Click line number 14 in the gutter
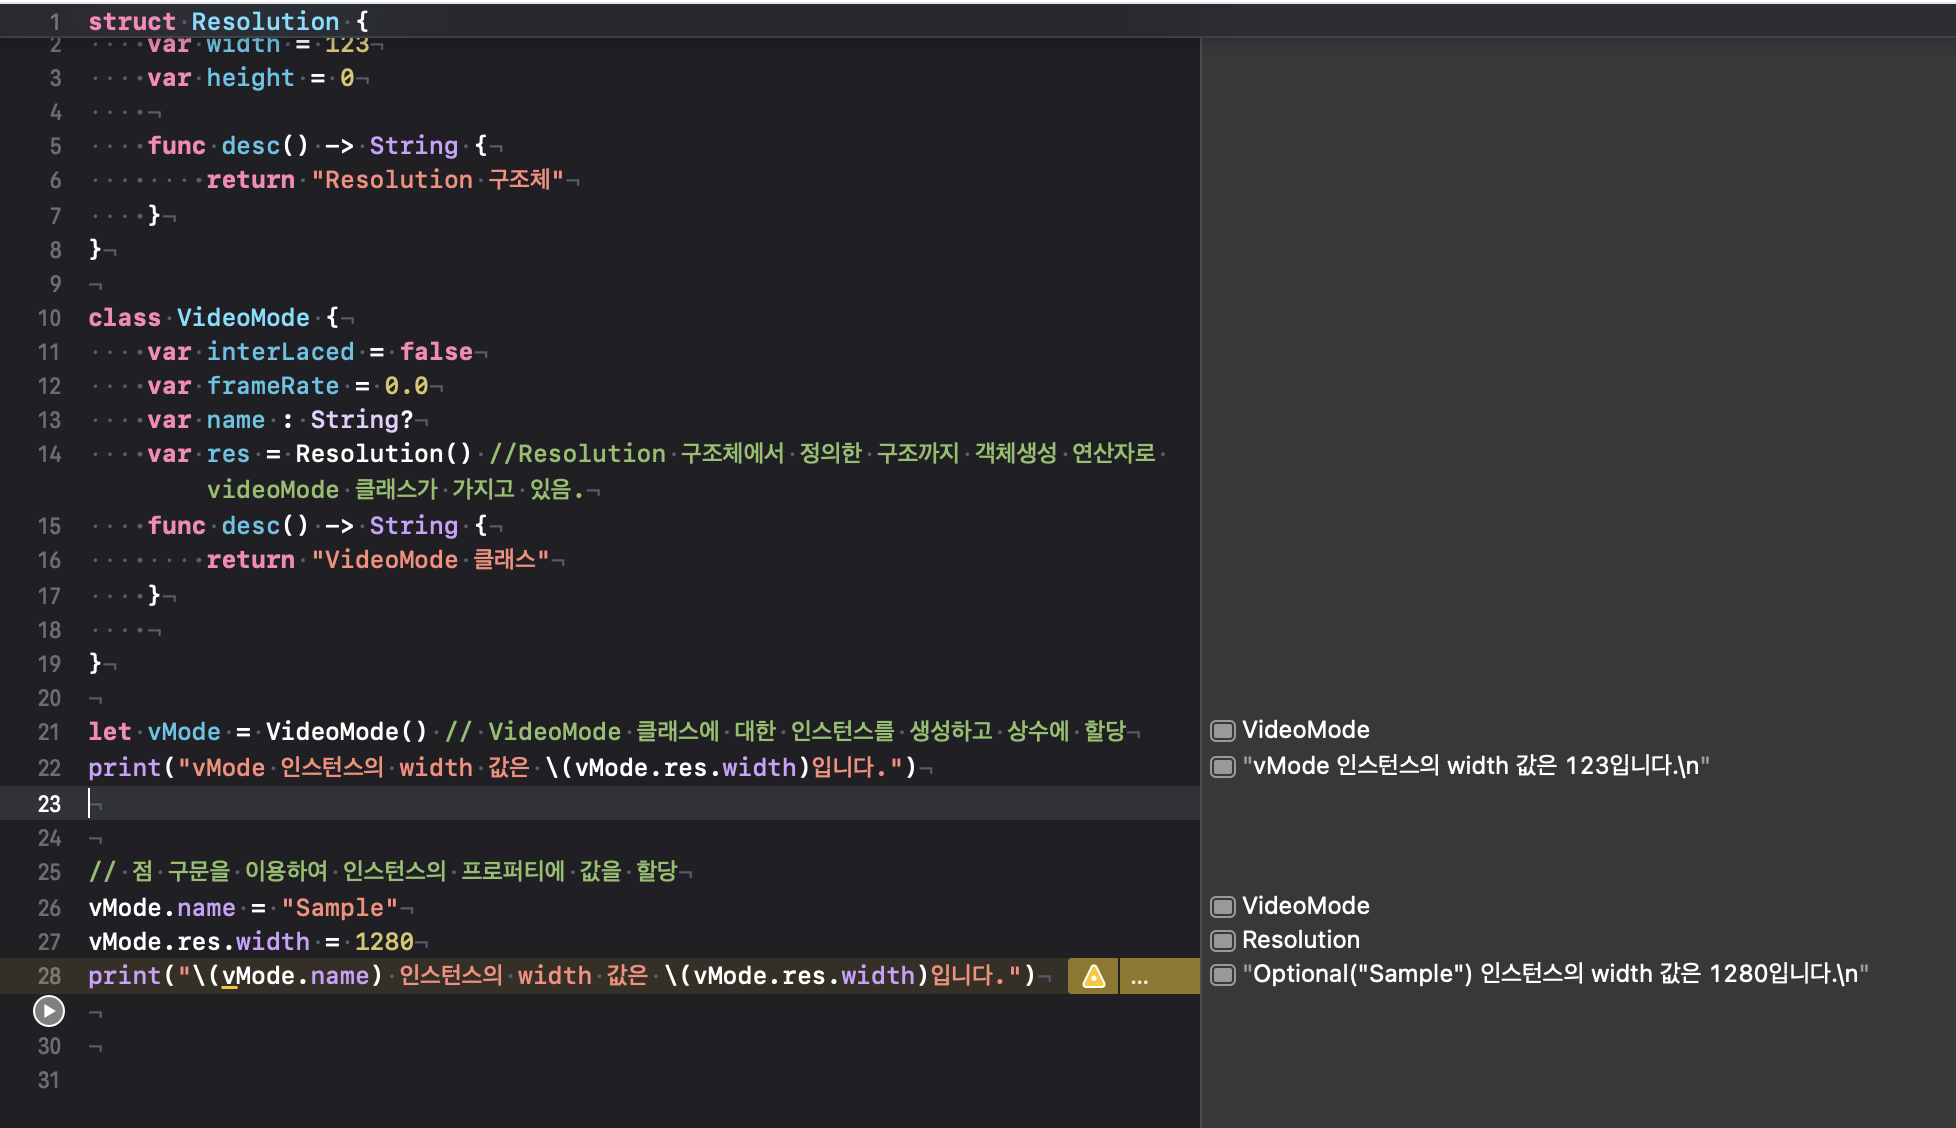1956x1128 pixels. point(49,454)
